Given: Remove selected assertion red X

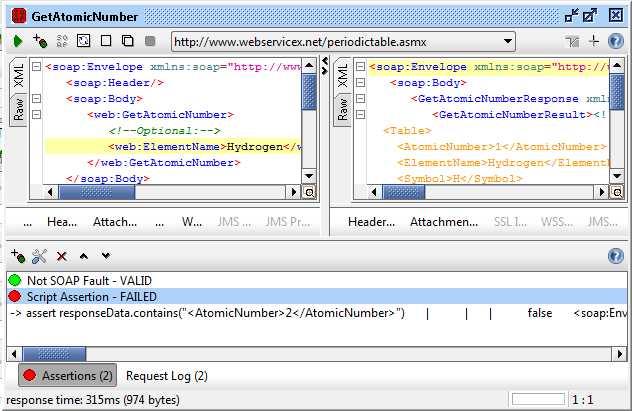Looking at the screenshot, I should pos(62,256).
